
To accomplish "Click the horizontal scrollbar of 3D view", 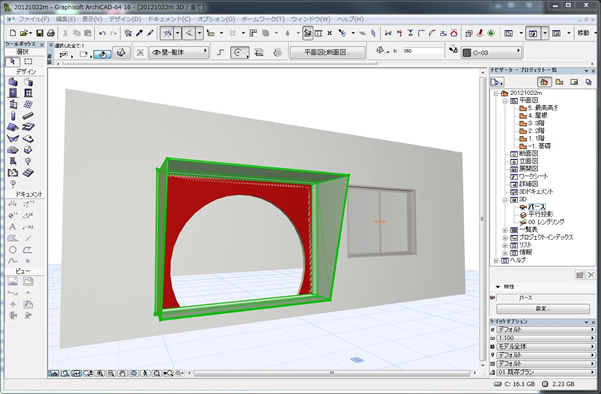I will pos(332,373).
